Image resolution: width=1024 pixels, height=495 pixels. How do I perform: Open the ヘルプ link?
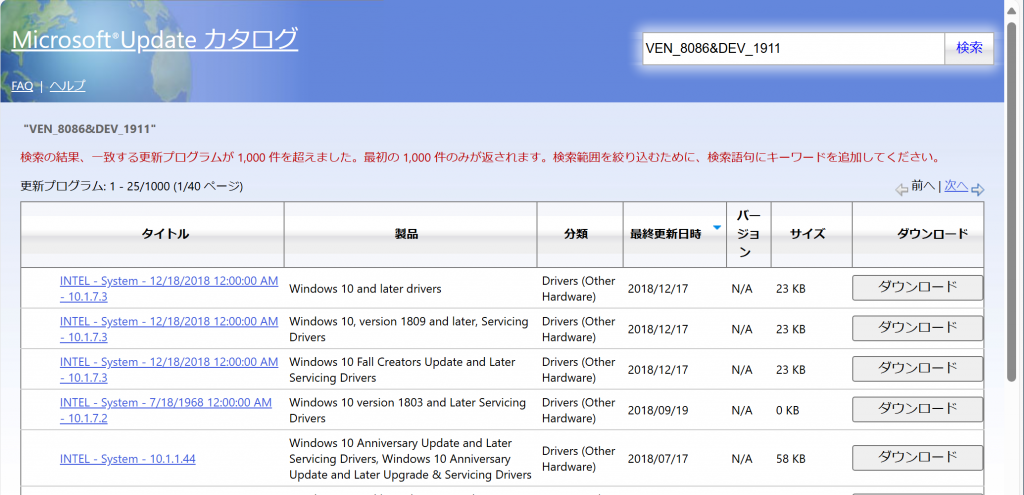67,86
